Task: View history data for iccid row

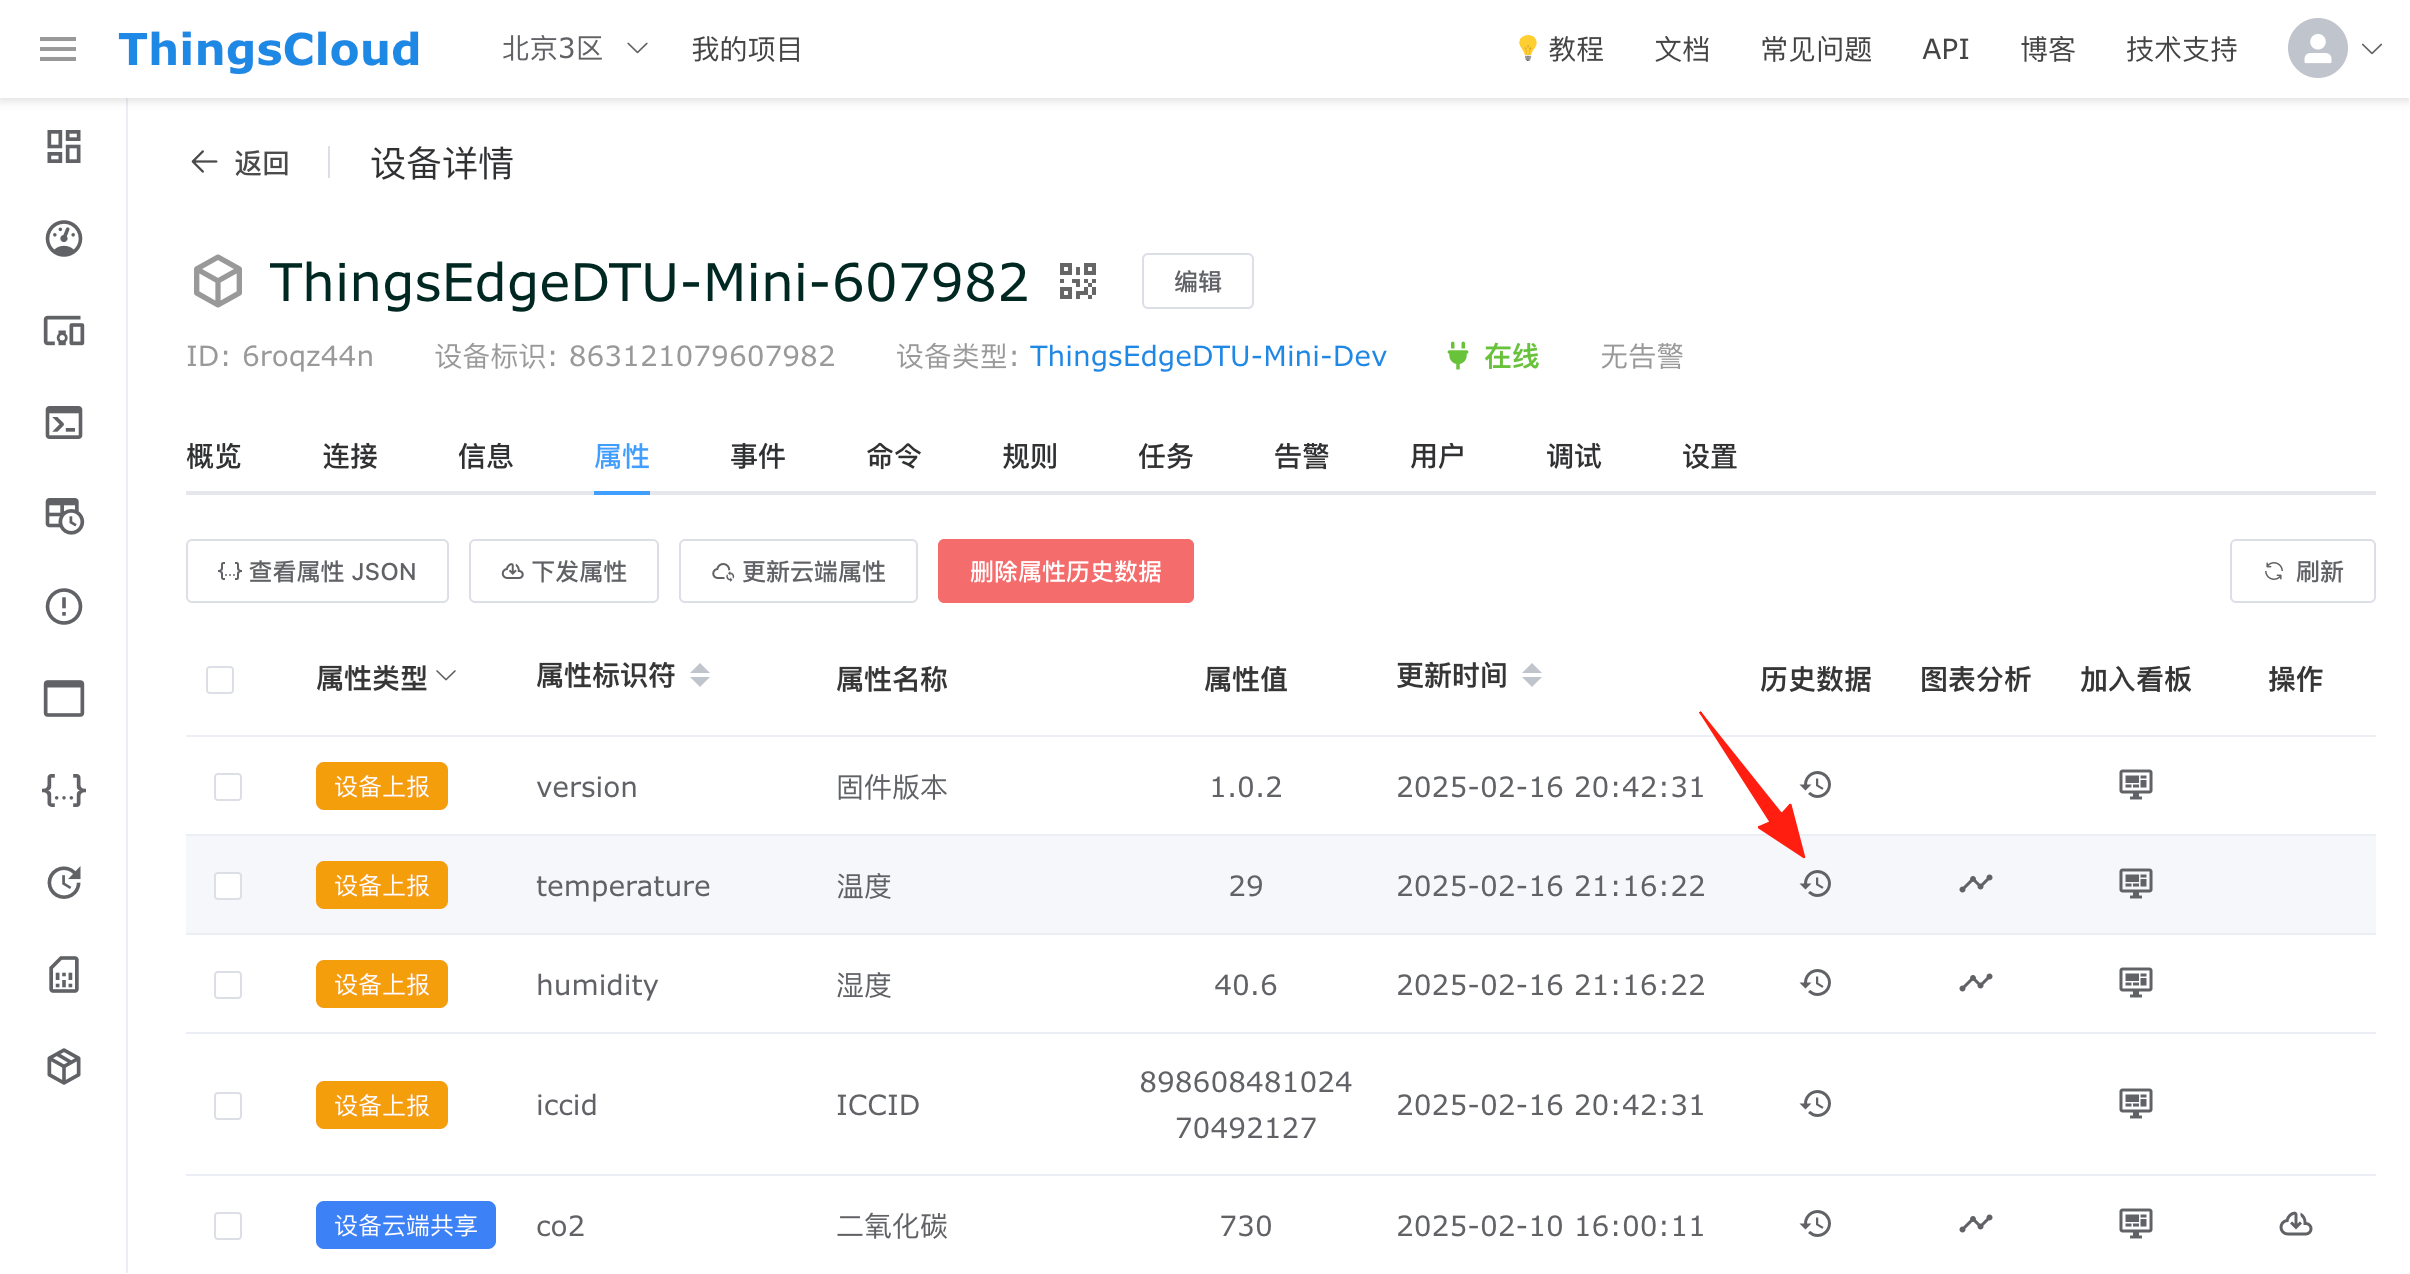Action: point(1816,1104)
